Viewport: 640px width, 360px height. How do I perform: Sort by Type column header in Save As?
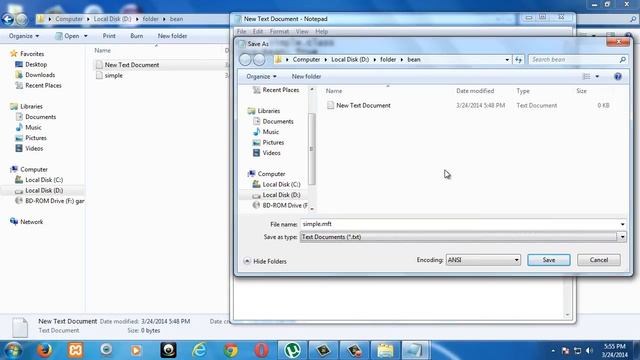(523, 91)
